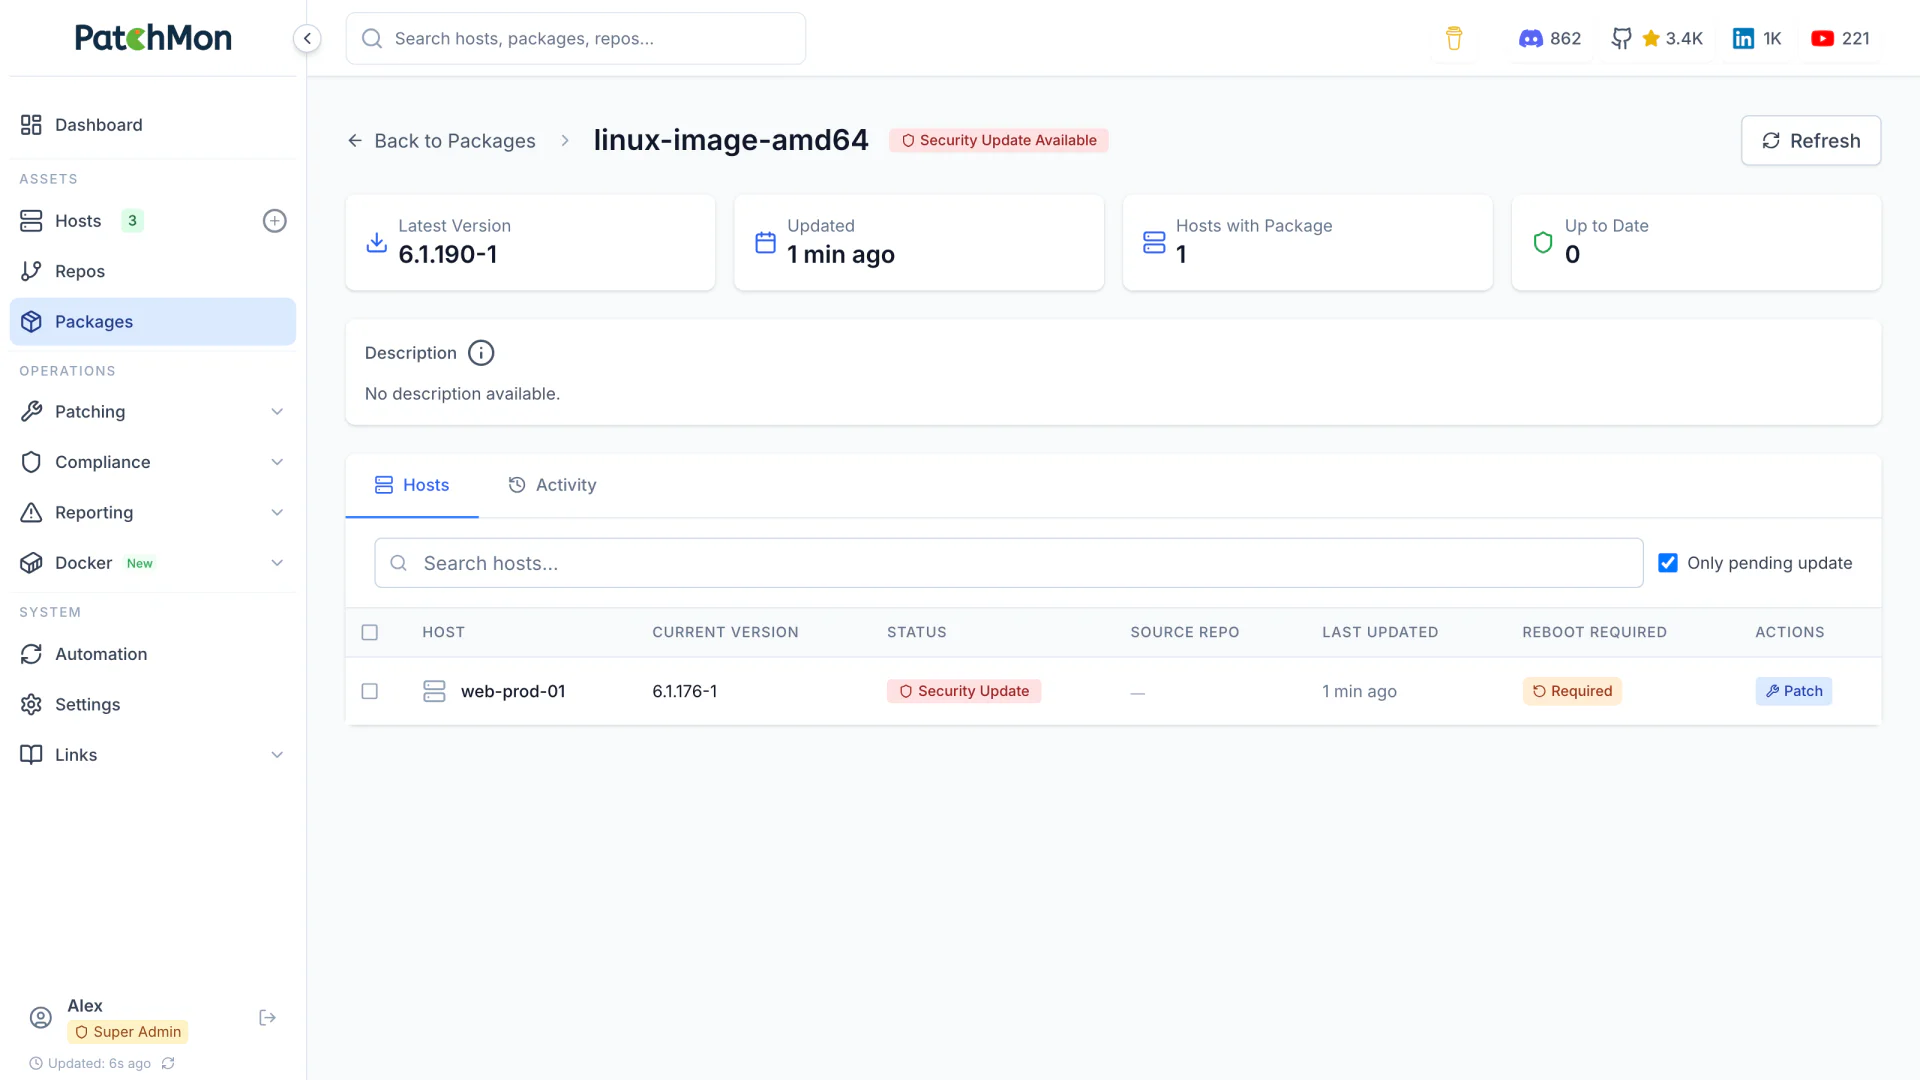Image resolution: width=1920 pixels, height=1080 pixels.
Task: Select the Hosts tab
Action: tap(412, 485)
